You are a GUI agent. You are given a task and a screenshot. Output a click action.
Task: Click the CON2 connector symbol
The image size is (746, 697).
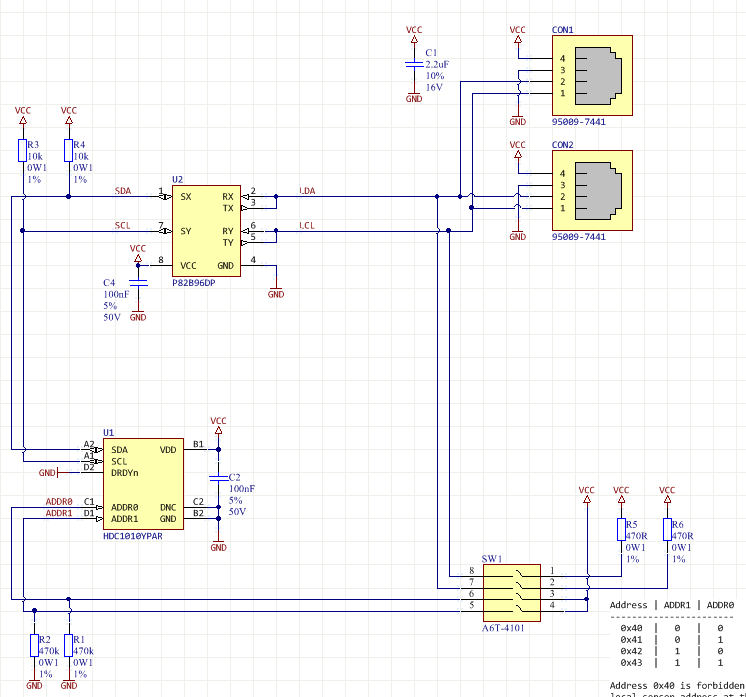point(592,190)
